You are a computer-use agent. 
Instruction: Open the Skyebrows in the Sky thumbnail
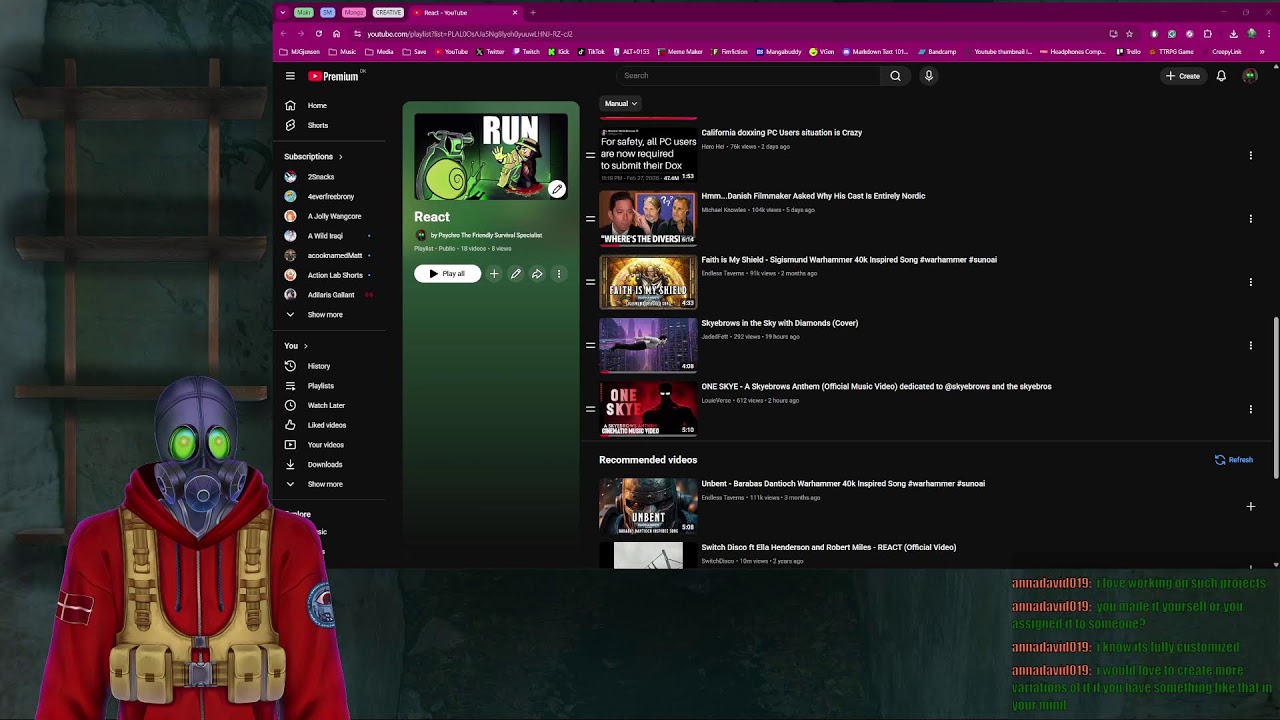pos(648,345)
